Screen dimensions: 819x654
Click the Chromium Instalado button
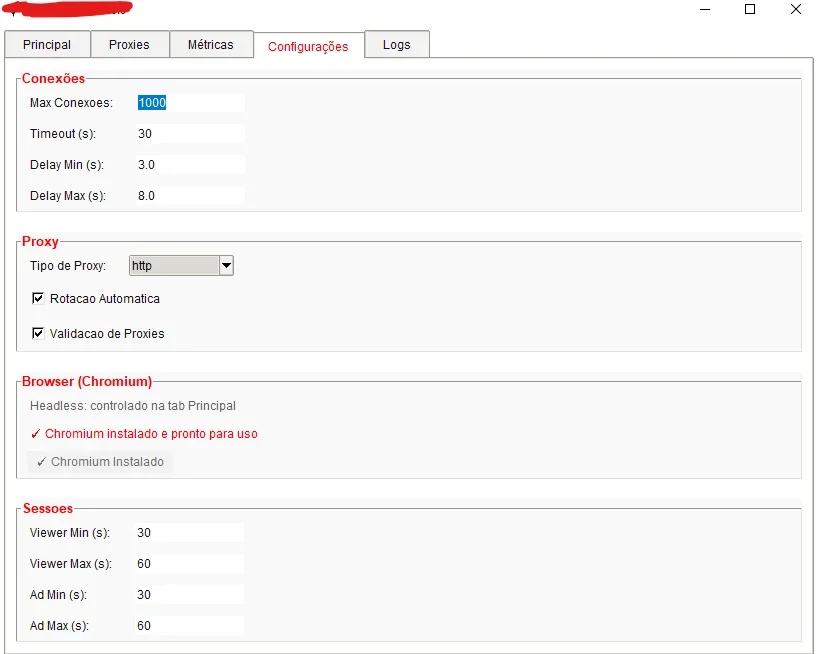100,462
